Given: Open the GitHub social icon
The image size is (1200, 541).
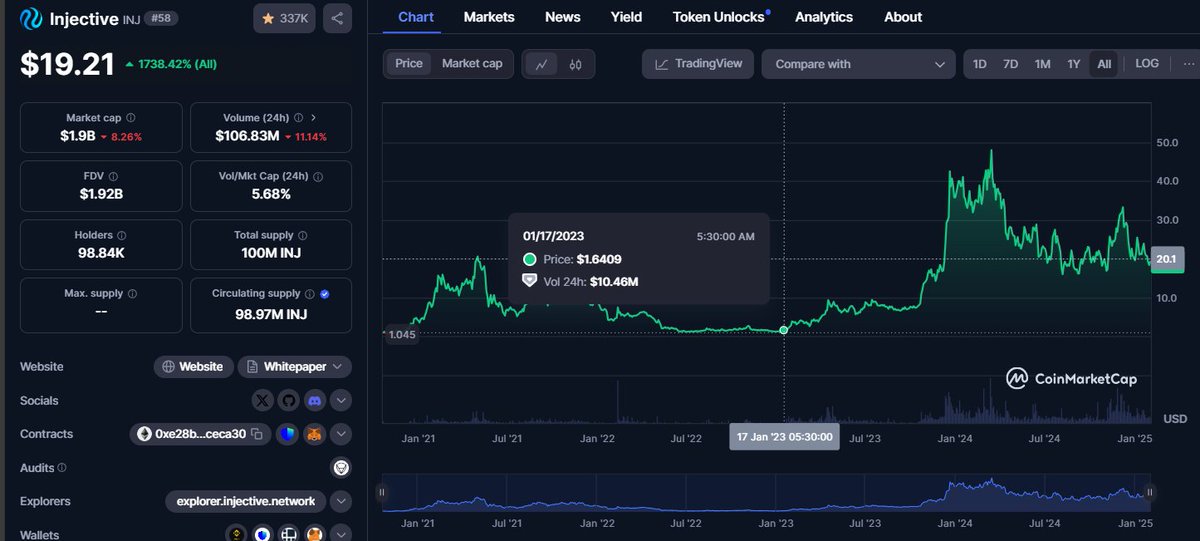Looking at the screenshot, I should (x=289, y=401).
